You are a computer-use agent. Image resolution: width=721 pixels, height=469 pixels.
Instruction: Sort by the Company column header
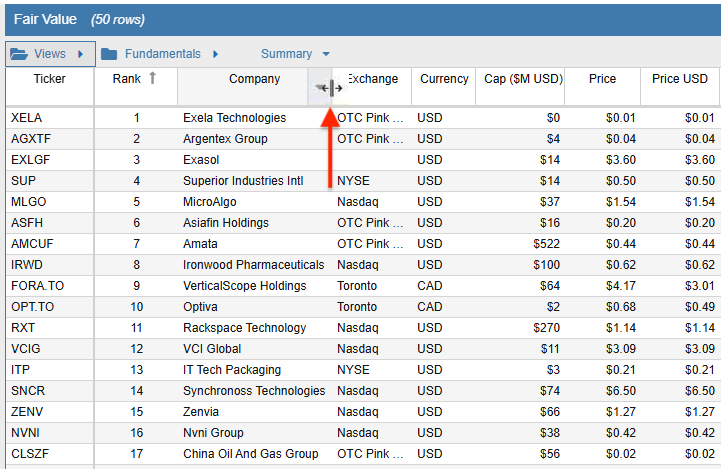pyautogui.click(x=254, y=79)
